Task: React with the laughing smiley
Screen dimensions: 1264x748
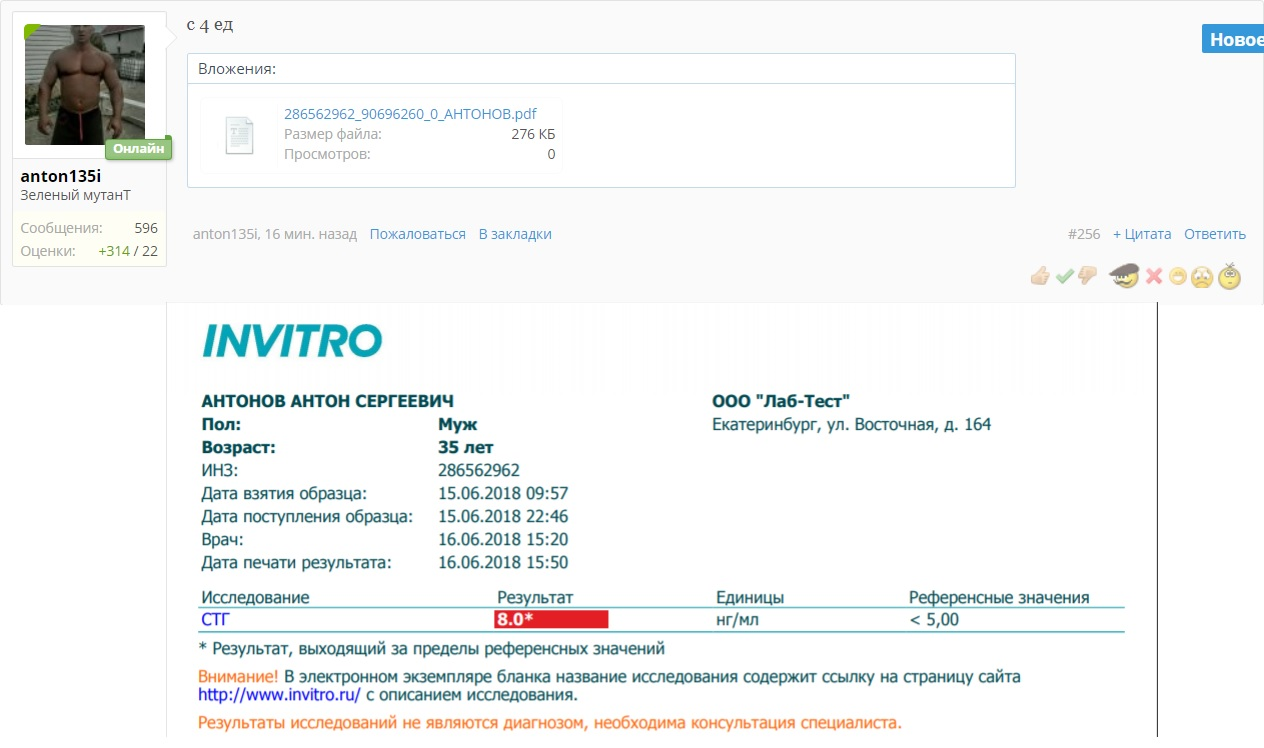Action: pos(1178,276)
